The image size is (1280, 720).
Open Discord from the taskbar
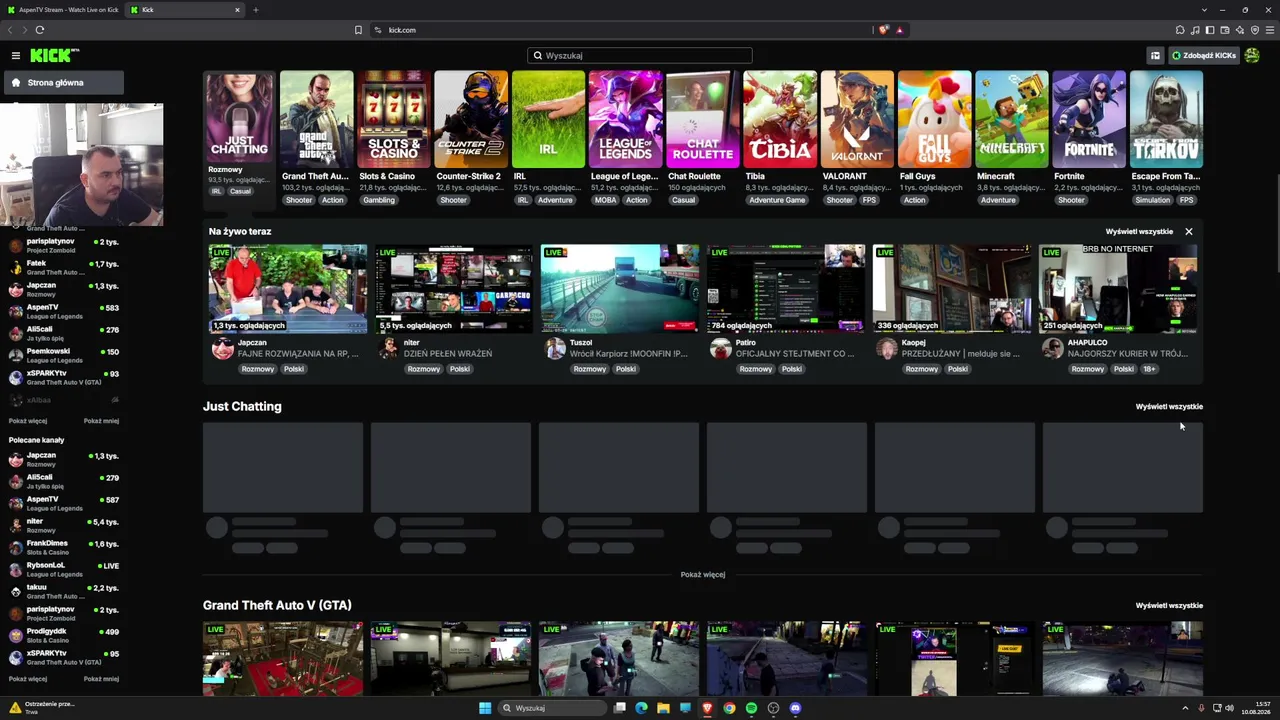(x=795, y=708)
